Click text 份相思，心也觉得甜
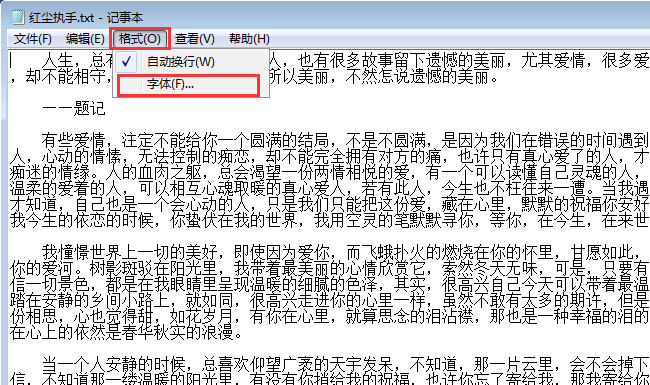Screen dimensions: 650x385 81,317
